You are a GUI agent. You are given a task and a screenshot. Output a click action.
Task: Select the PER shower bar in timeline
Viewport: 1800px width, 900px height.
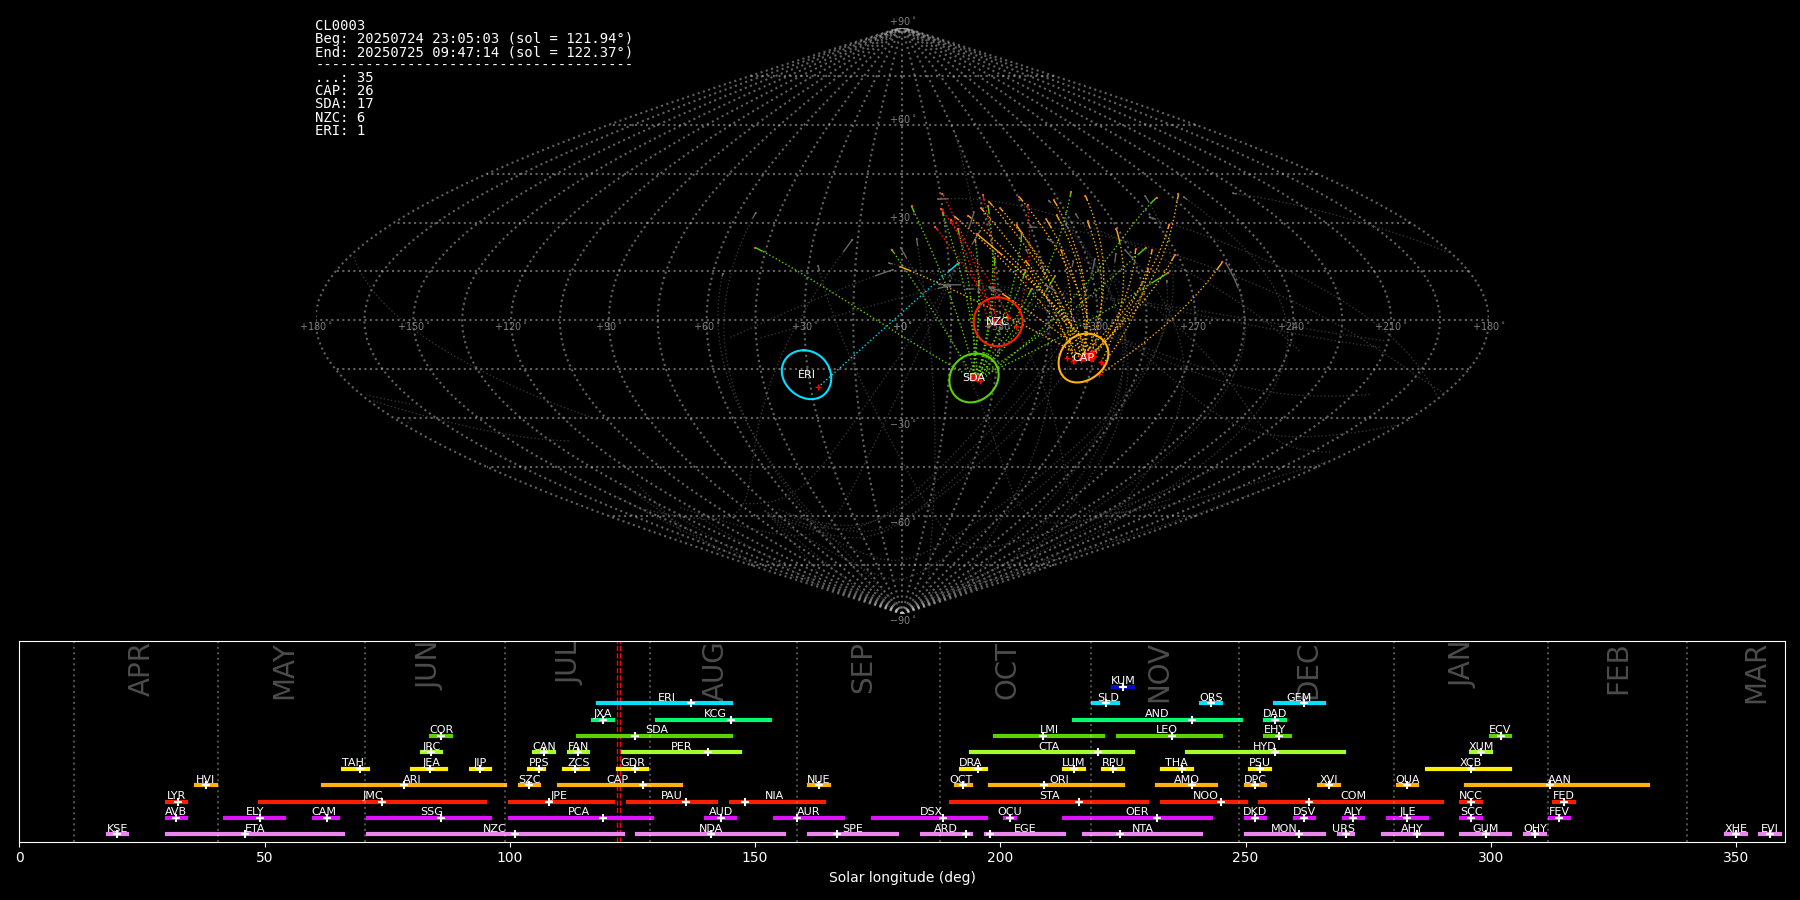682,752
